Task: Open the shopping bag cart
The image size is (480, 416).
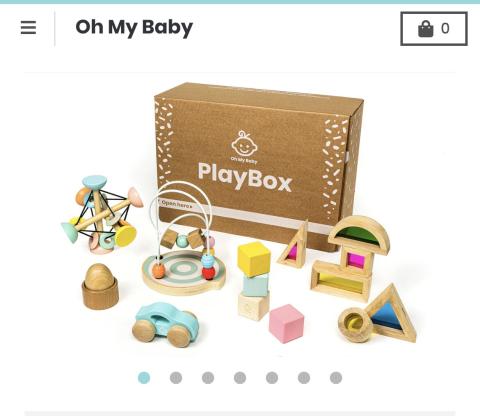Action: tap(434, 29)
